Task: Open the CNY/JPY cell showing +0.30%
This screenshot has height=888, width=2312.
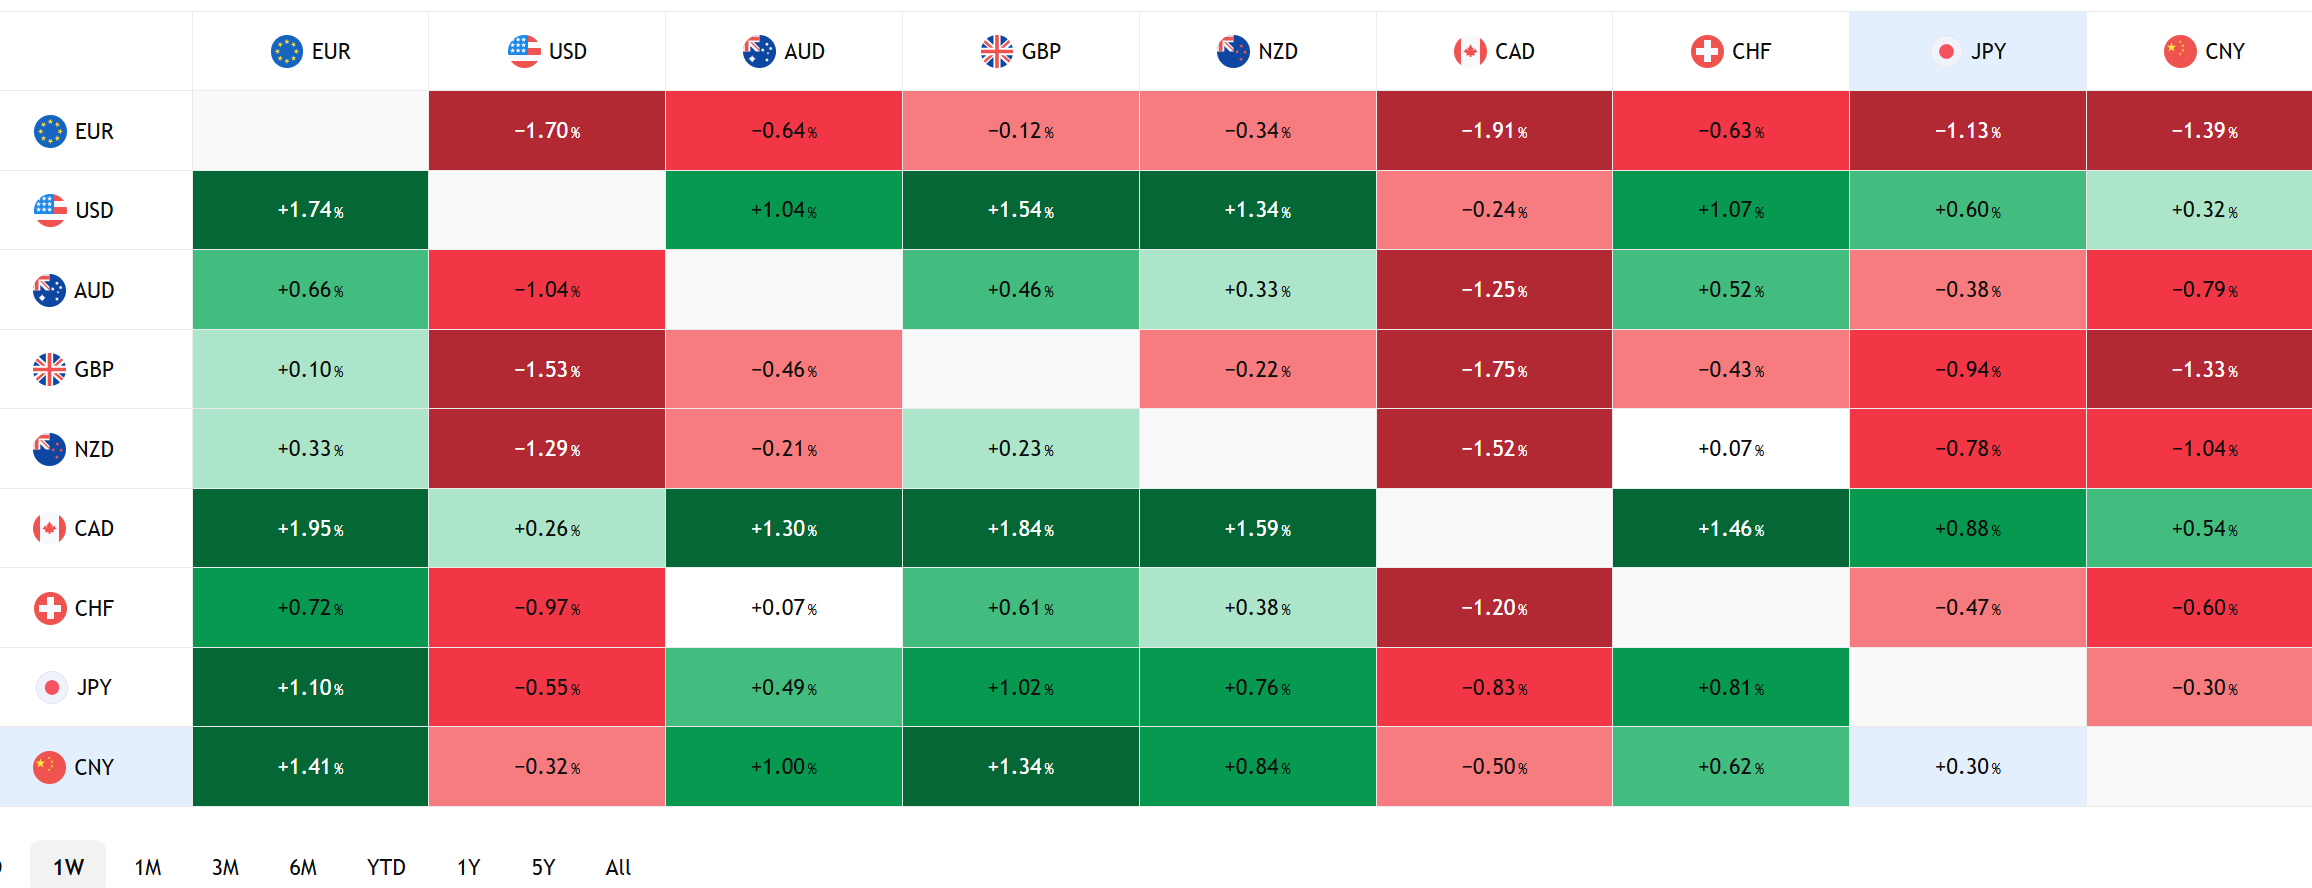Action: pos(1967,767)
